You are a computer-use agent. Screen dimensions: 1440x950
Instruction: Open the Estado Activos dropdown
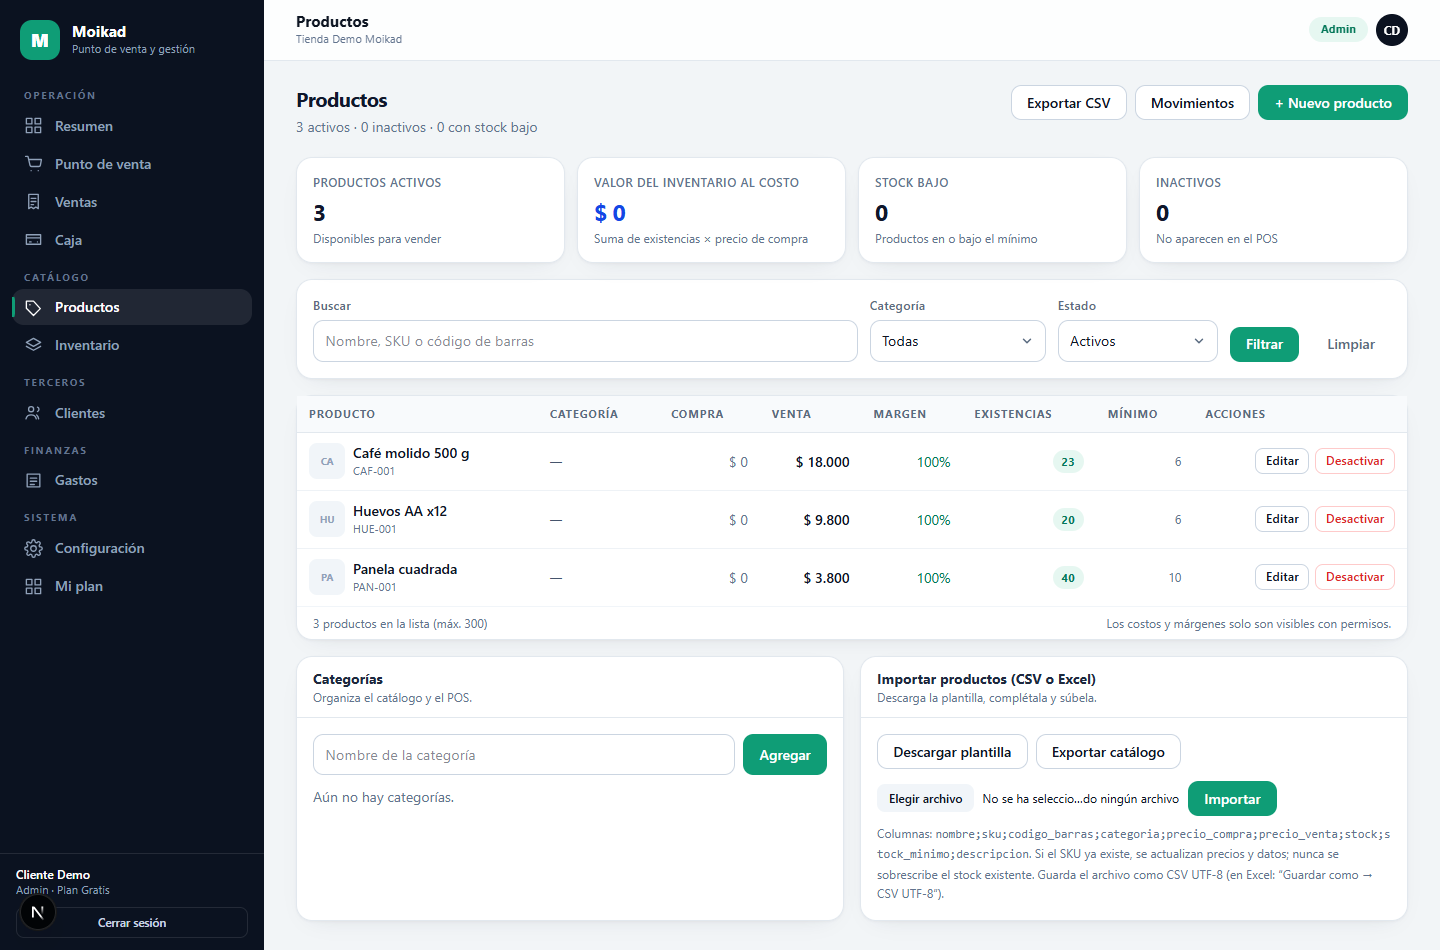1137,341
